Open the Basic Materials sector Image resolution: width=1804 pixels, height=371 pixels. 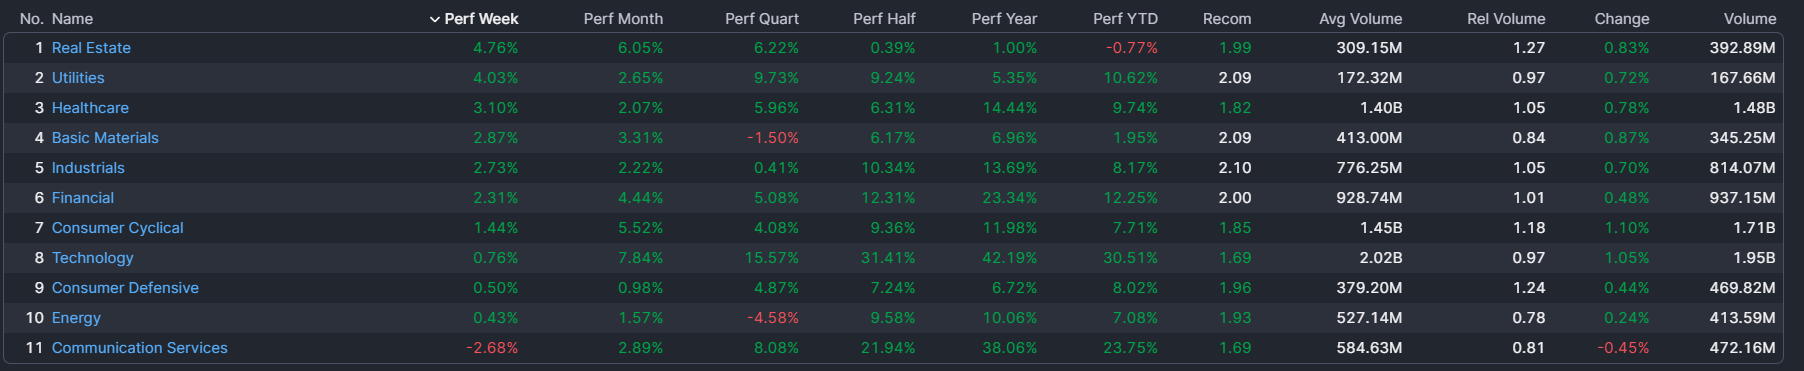click(x=105, y=138)
